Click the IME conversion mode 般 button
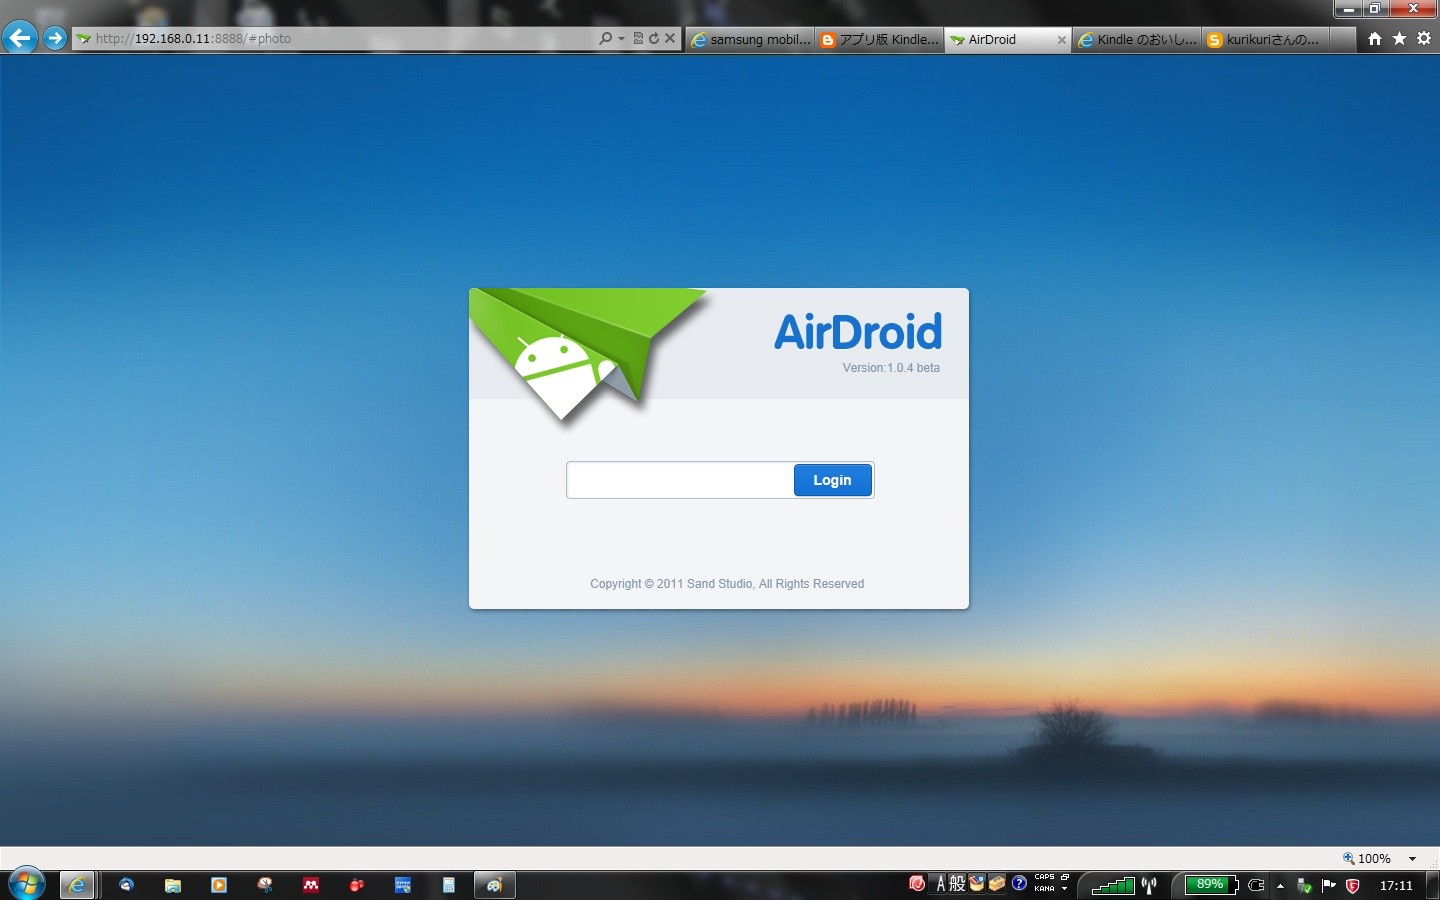Screen dimensions: 1440x900 [957, 884]
